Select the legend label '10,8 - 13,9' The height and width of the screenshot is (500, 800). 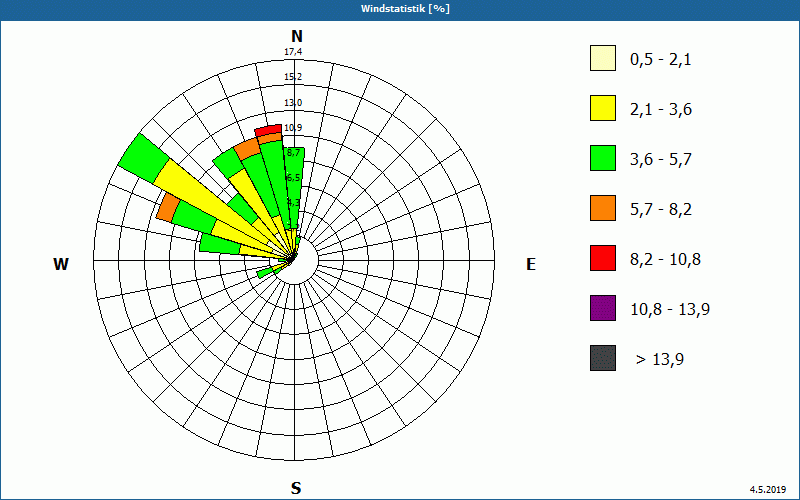coord(670,310)
